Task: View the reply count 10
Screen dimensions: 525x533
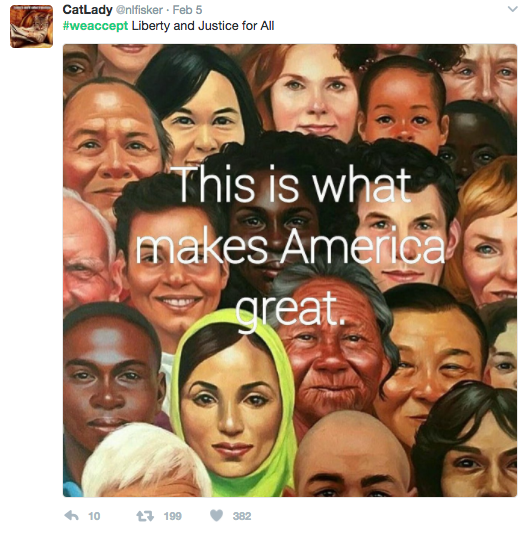Action: (94, 516)
